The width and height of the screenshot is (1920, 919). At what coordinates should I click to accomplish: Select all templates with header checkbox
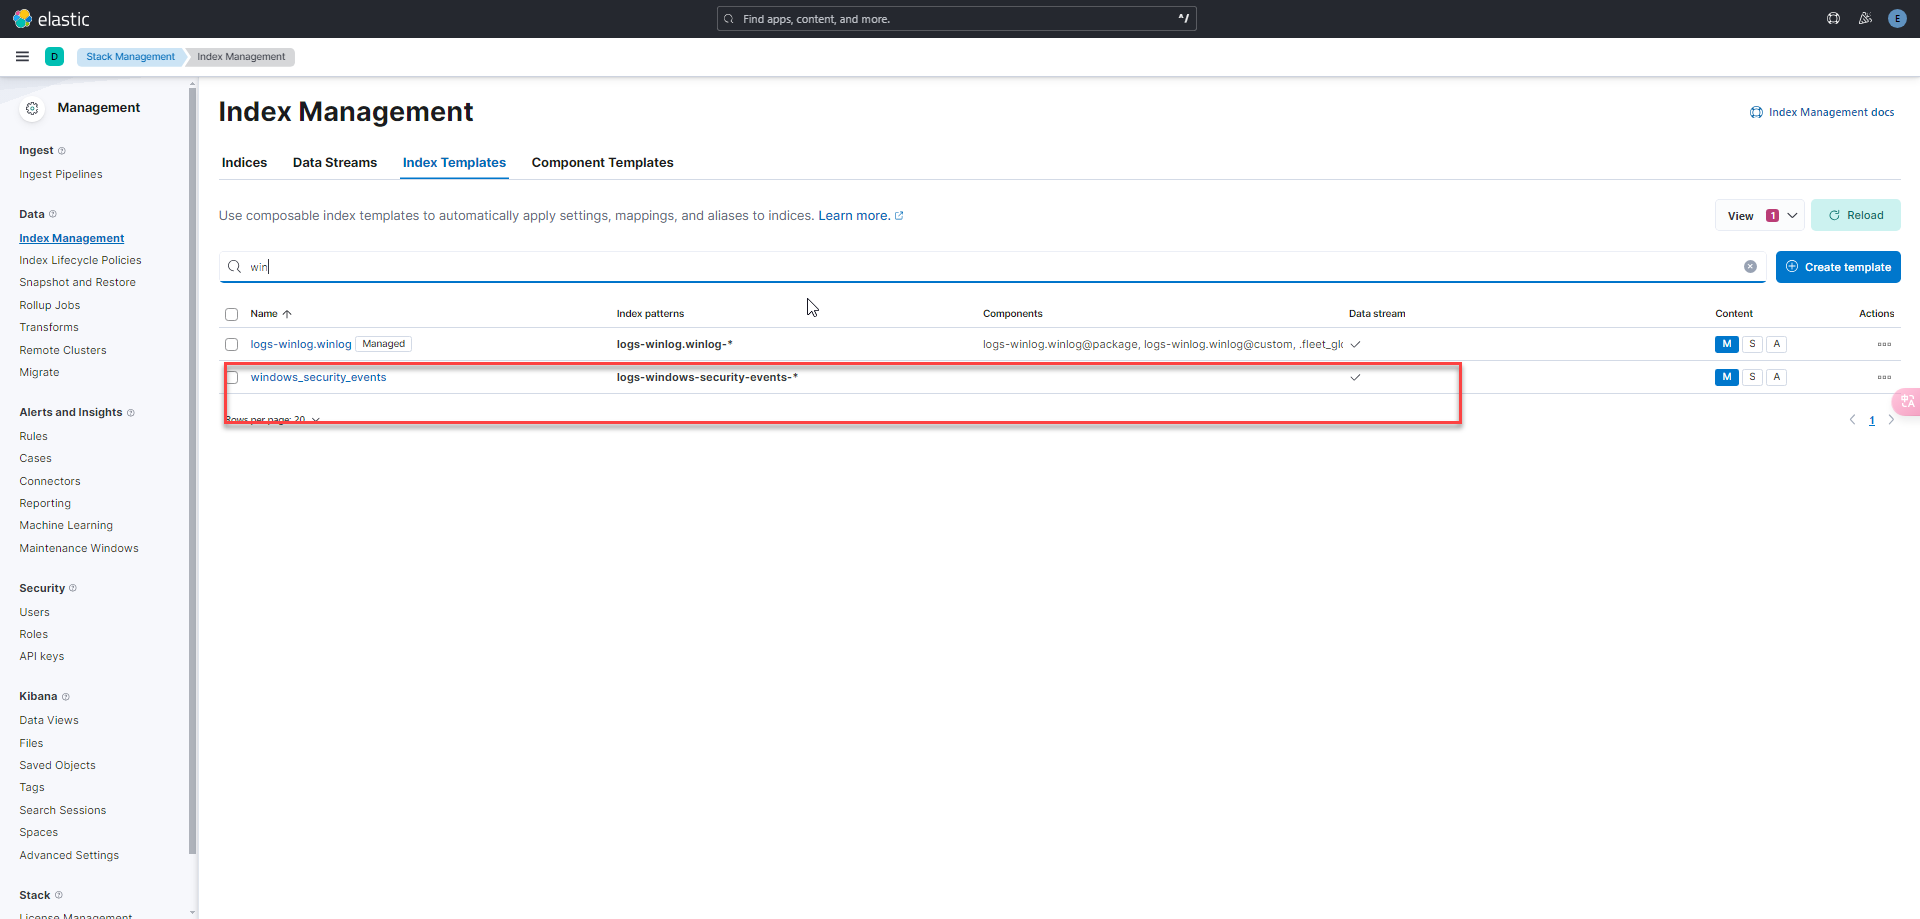232,314
